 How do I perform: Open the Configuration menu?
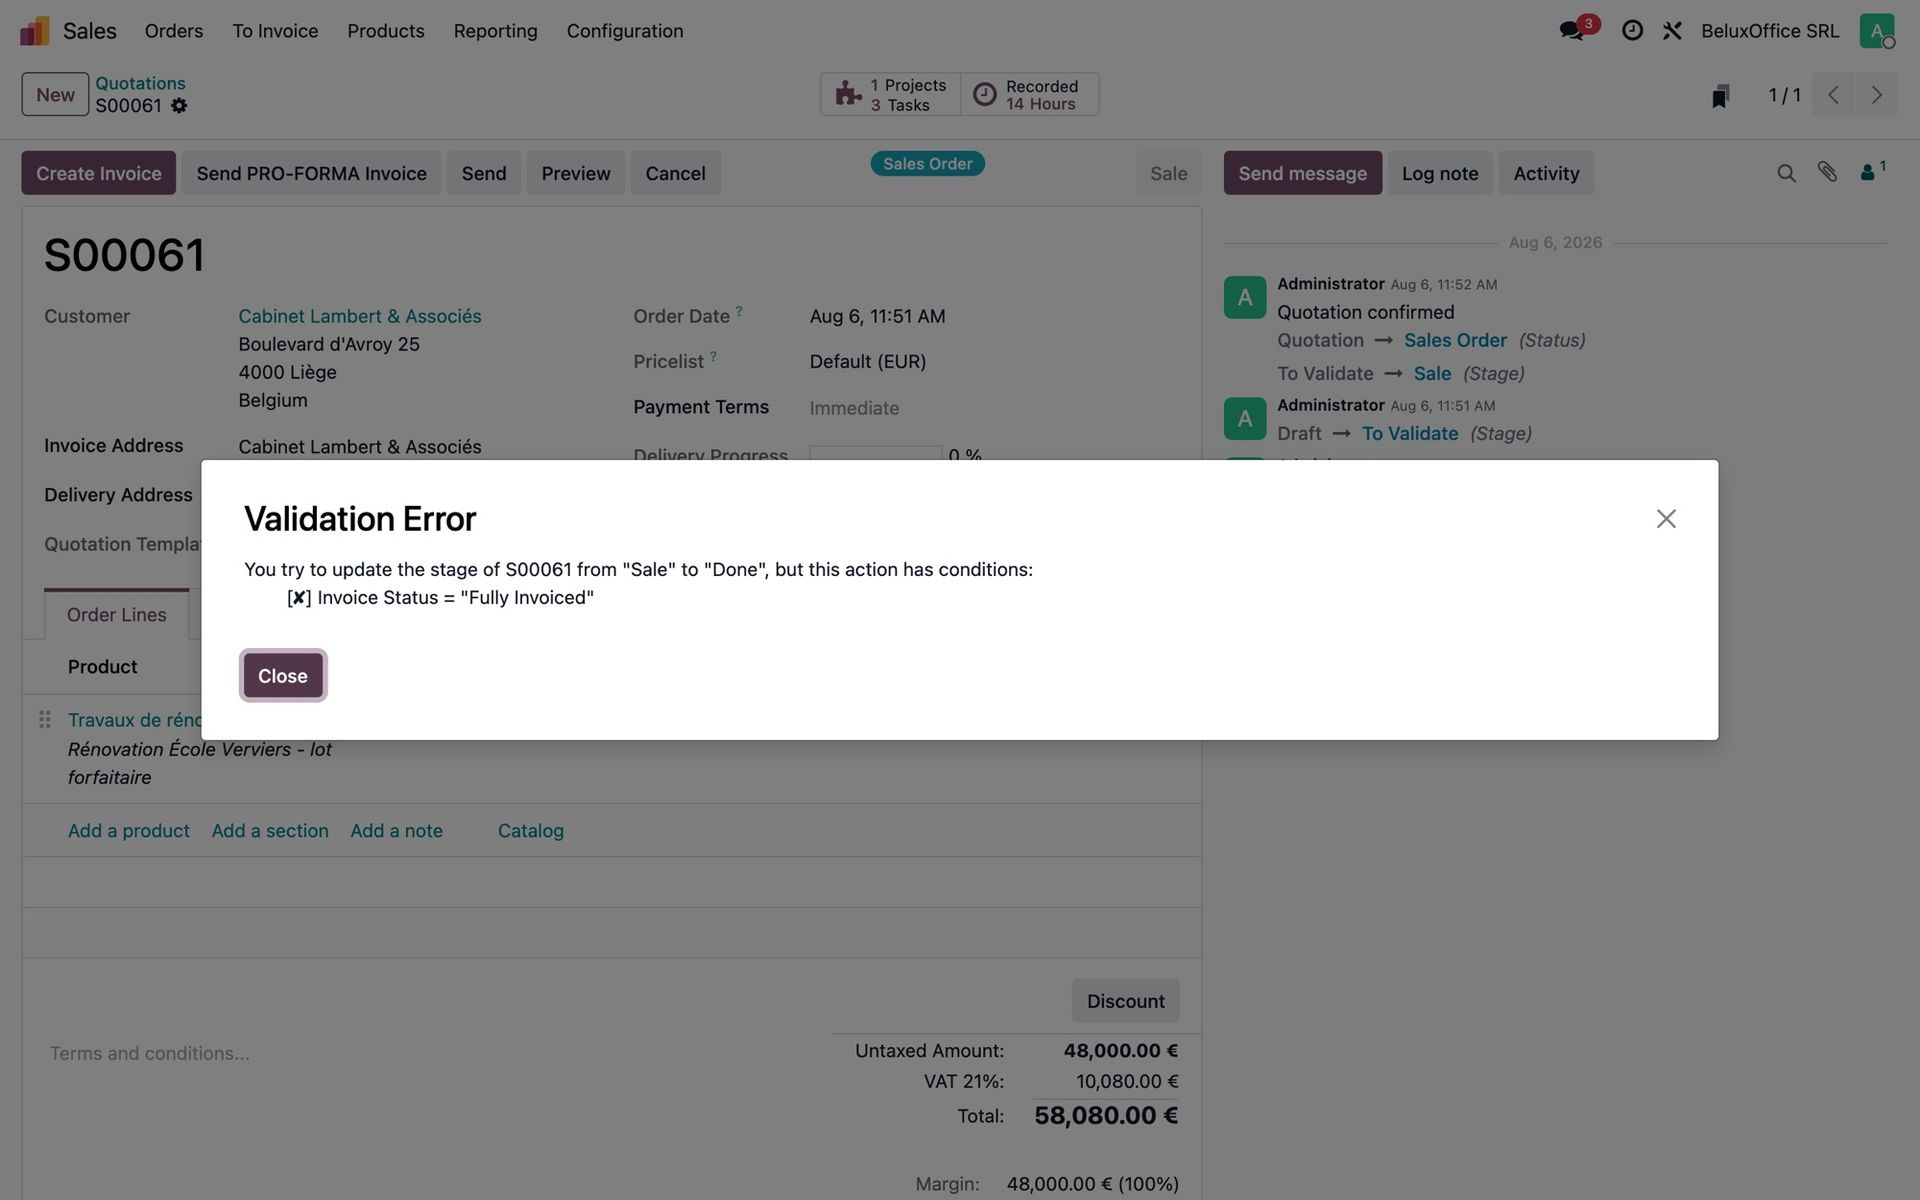click(x=625, y=31)
